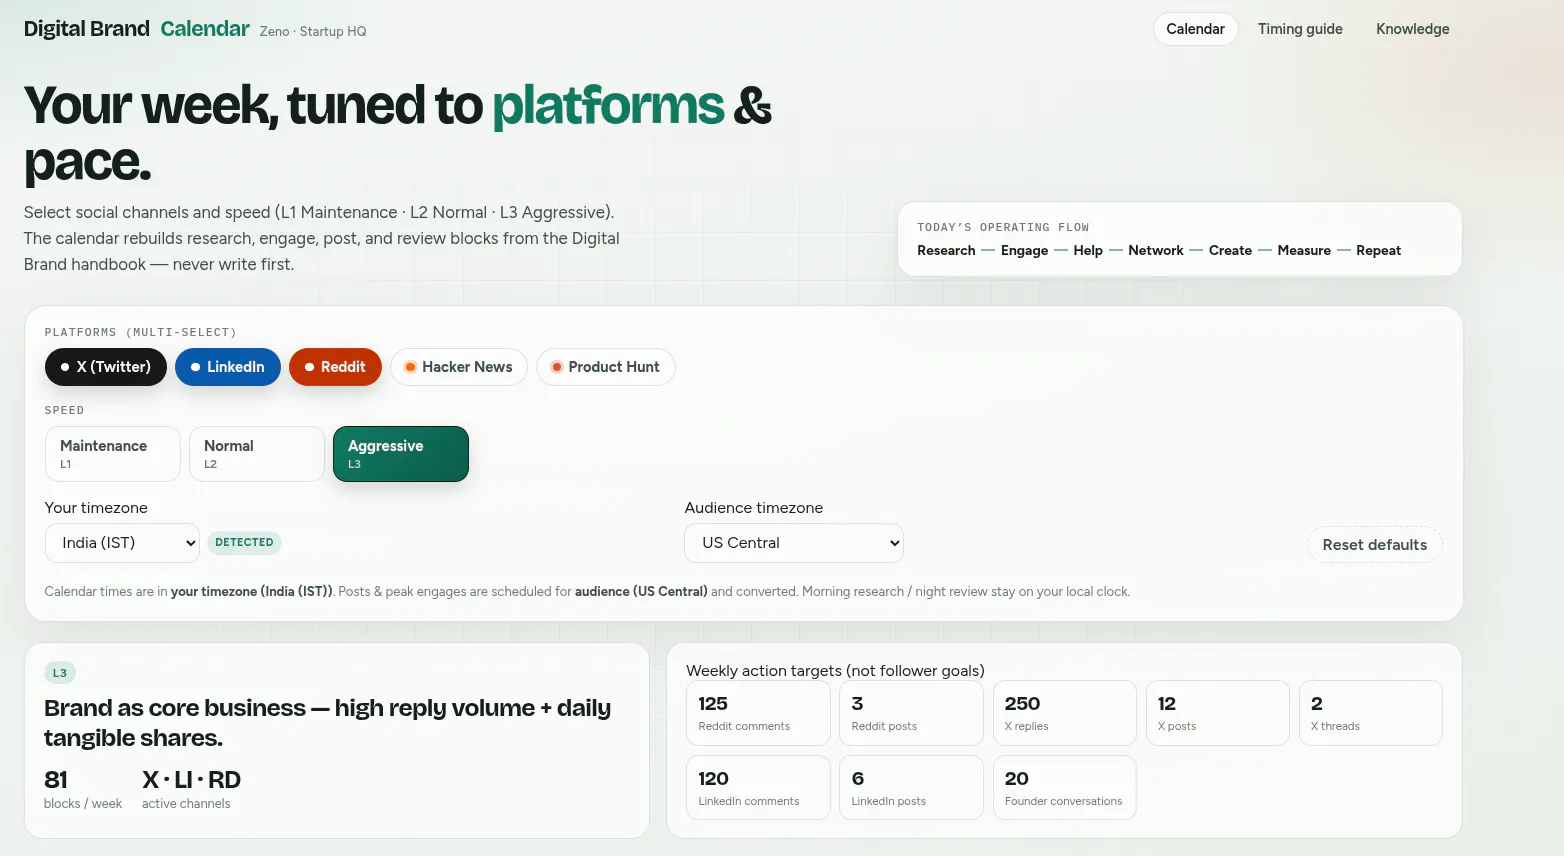Enable the Product Hunt platform
Screen dimensions: 1564x856
(x=605, y=367)
